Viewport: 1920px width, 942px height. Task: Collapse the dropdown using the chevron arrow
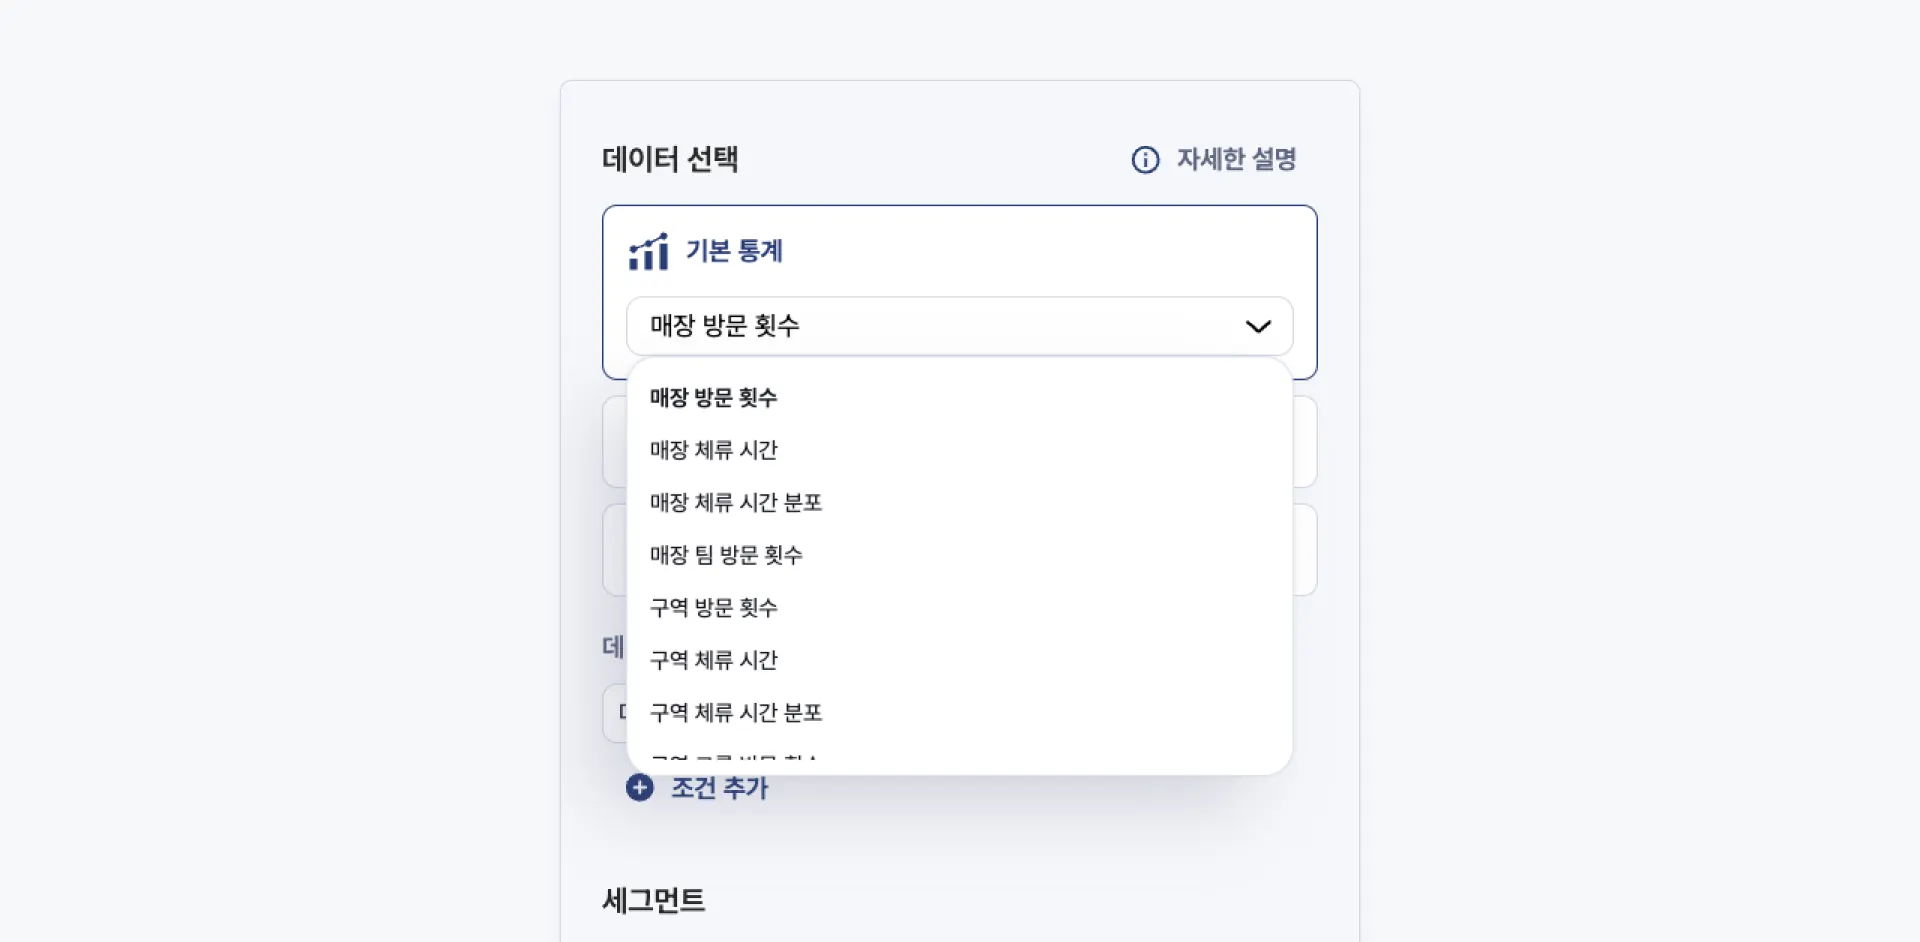point(1257,327)
